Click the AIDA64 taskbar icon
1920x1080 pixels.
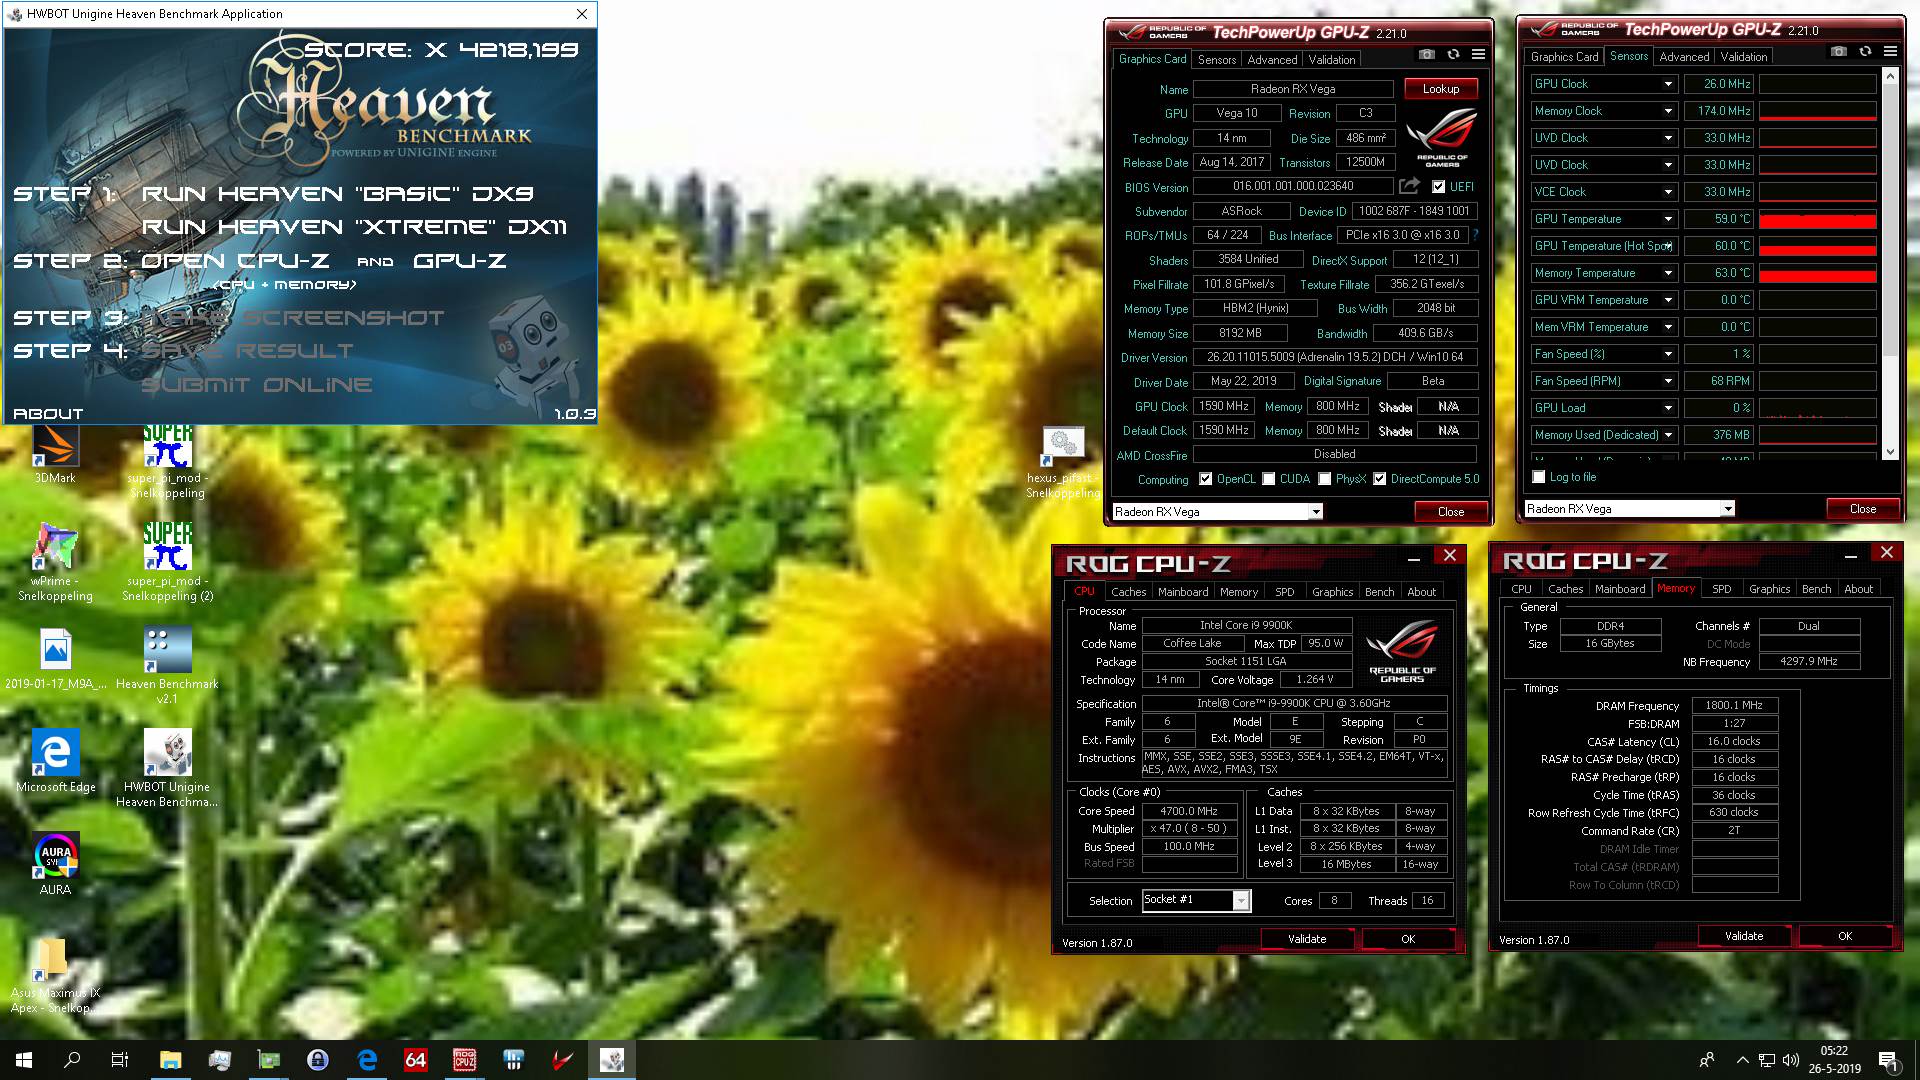(x=416, y=1060)
